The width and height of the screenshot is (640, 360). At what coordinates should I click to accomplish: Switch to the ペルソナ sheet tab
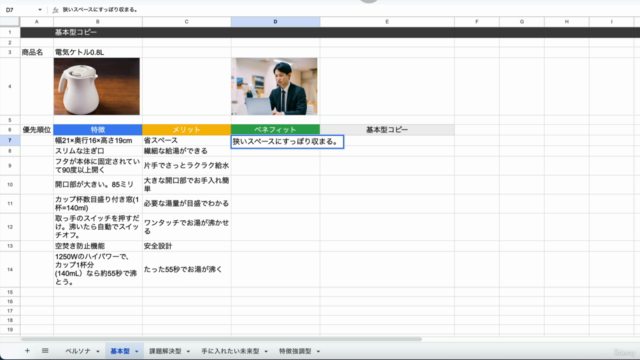pos(78,351)
